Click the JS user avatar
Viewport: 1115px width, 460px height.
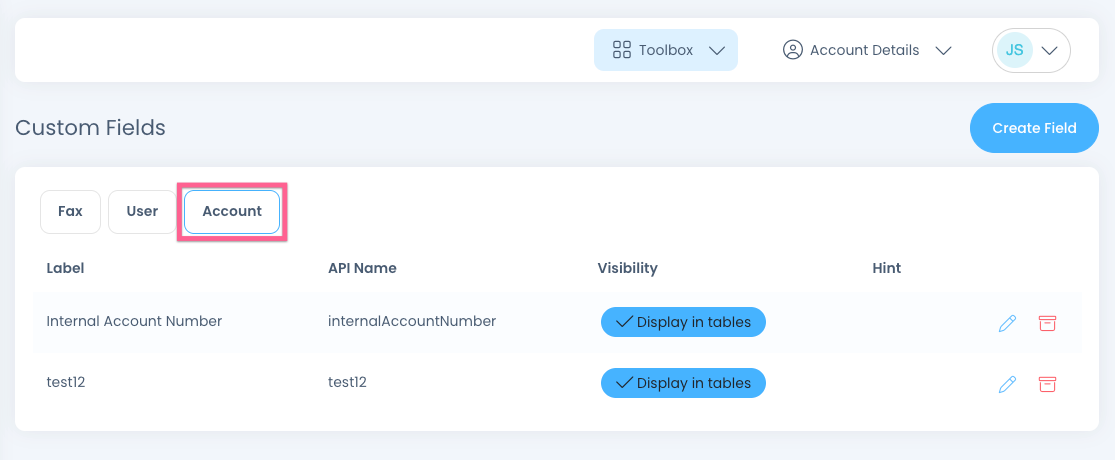coord(1014,50)
